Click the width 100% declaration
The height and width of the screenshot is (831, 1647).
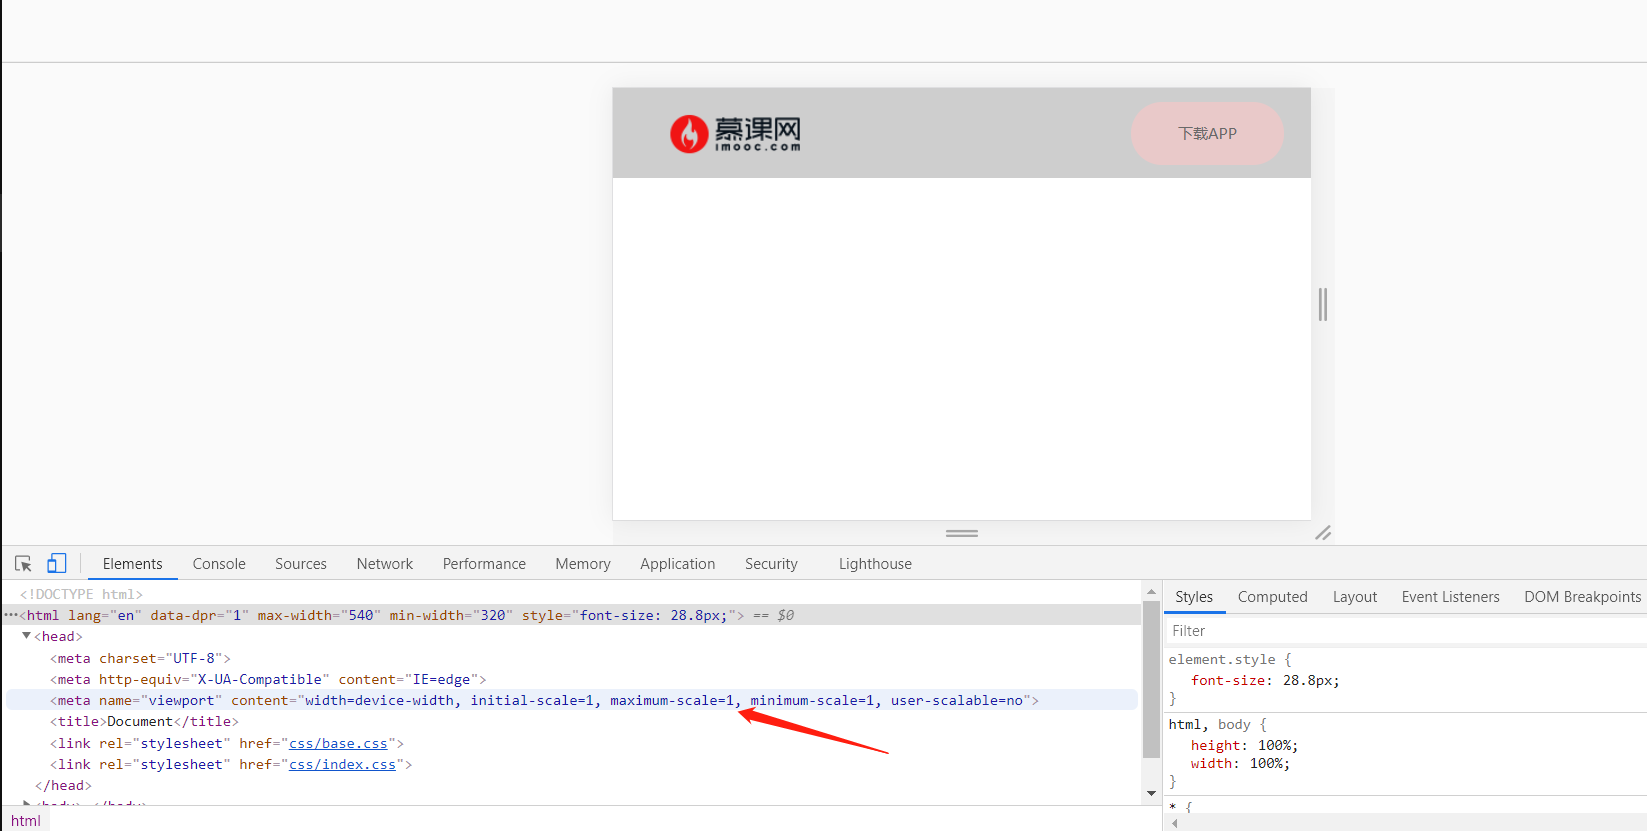click(x=1240, y=763)
